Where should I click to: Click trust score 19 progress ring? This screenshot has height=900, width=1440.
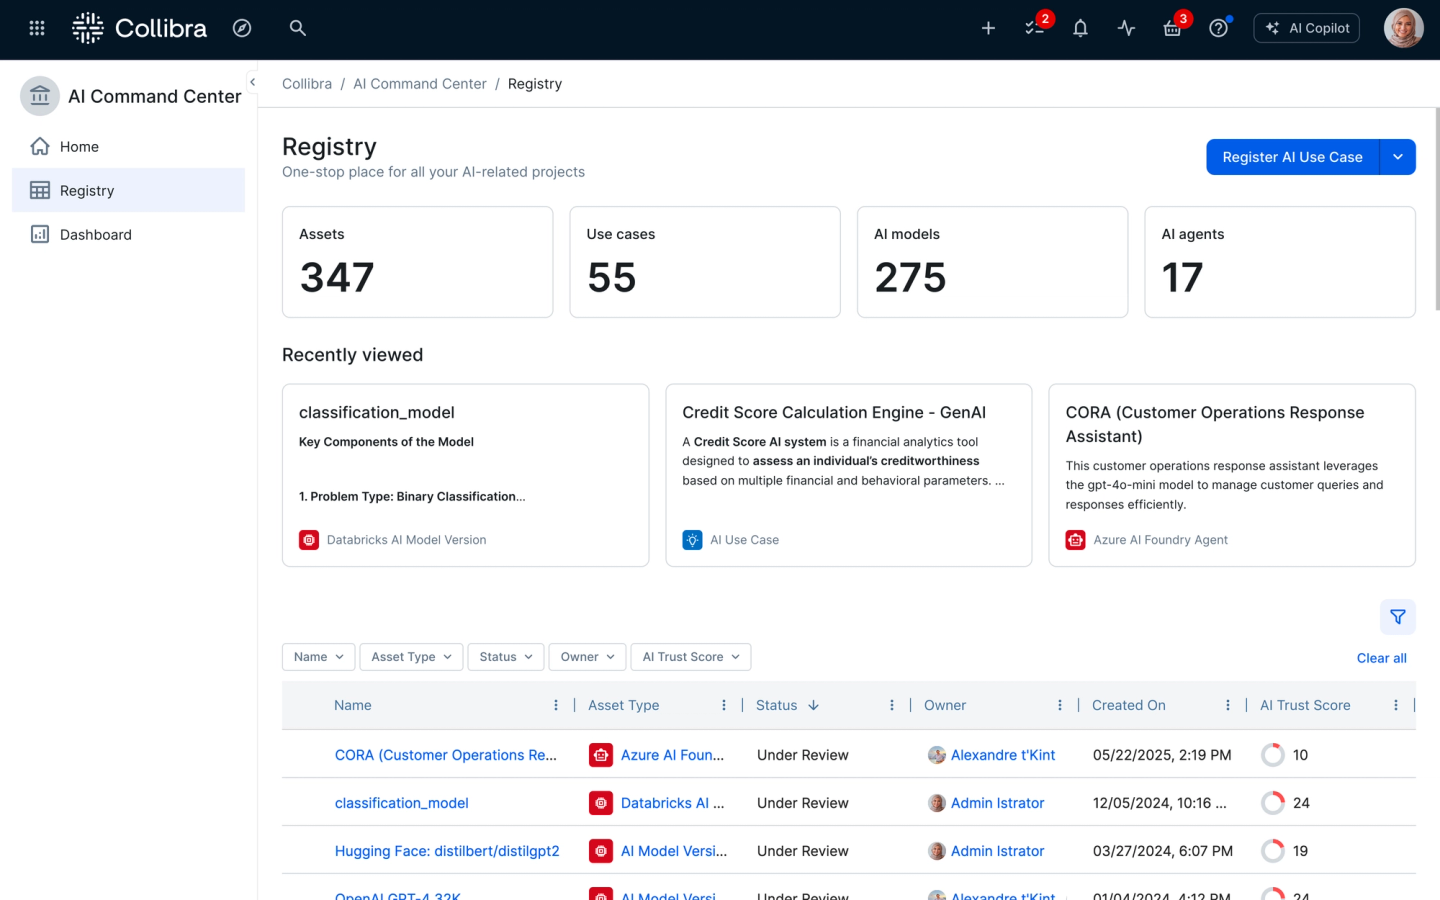(1273, 851)
